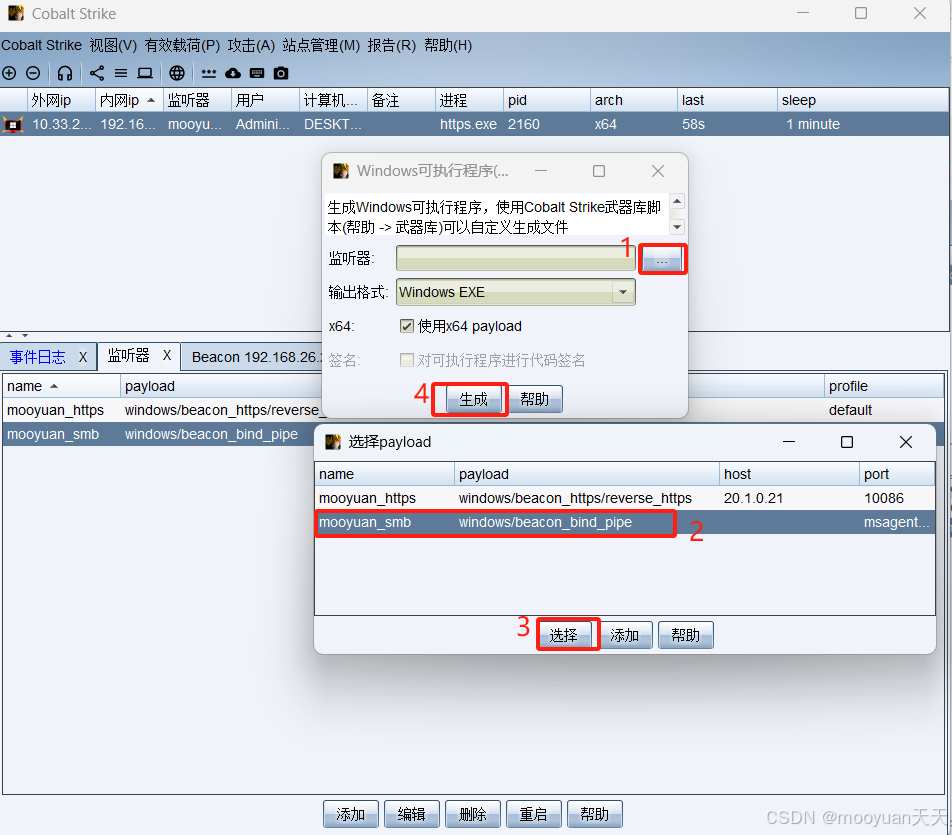Viewport: 952px width, 835px height.
Task: Open the 输出格式 Windows EXE dropdown
Action: (x=516, y=292)
